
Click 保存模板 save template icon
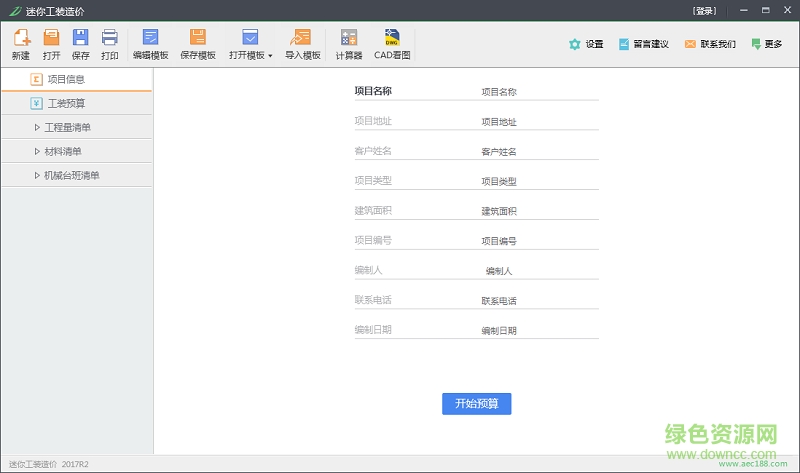(x=198, y=44)
